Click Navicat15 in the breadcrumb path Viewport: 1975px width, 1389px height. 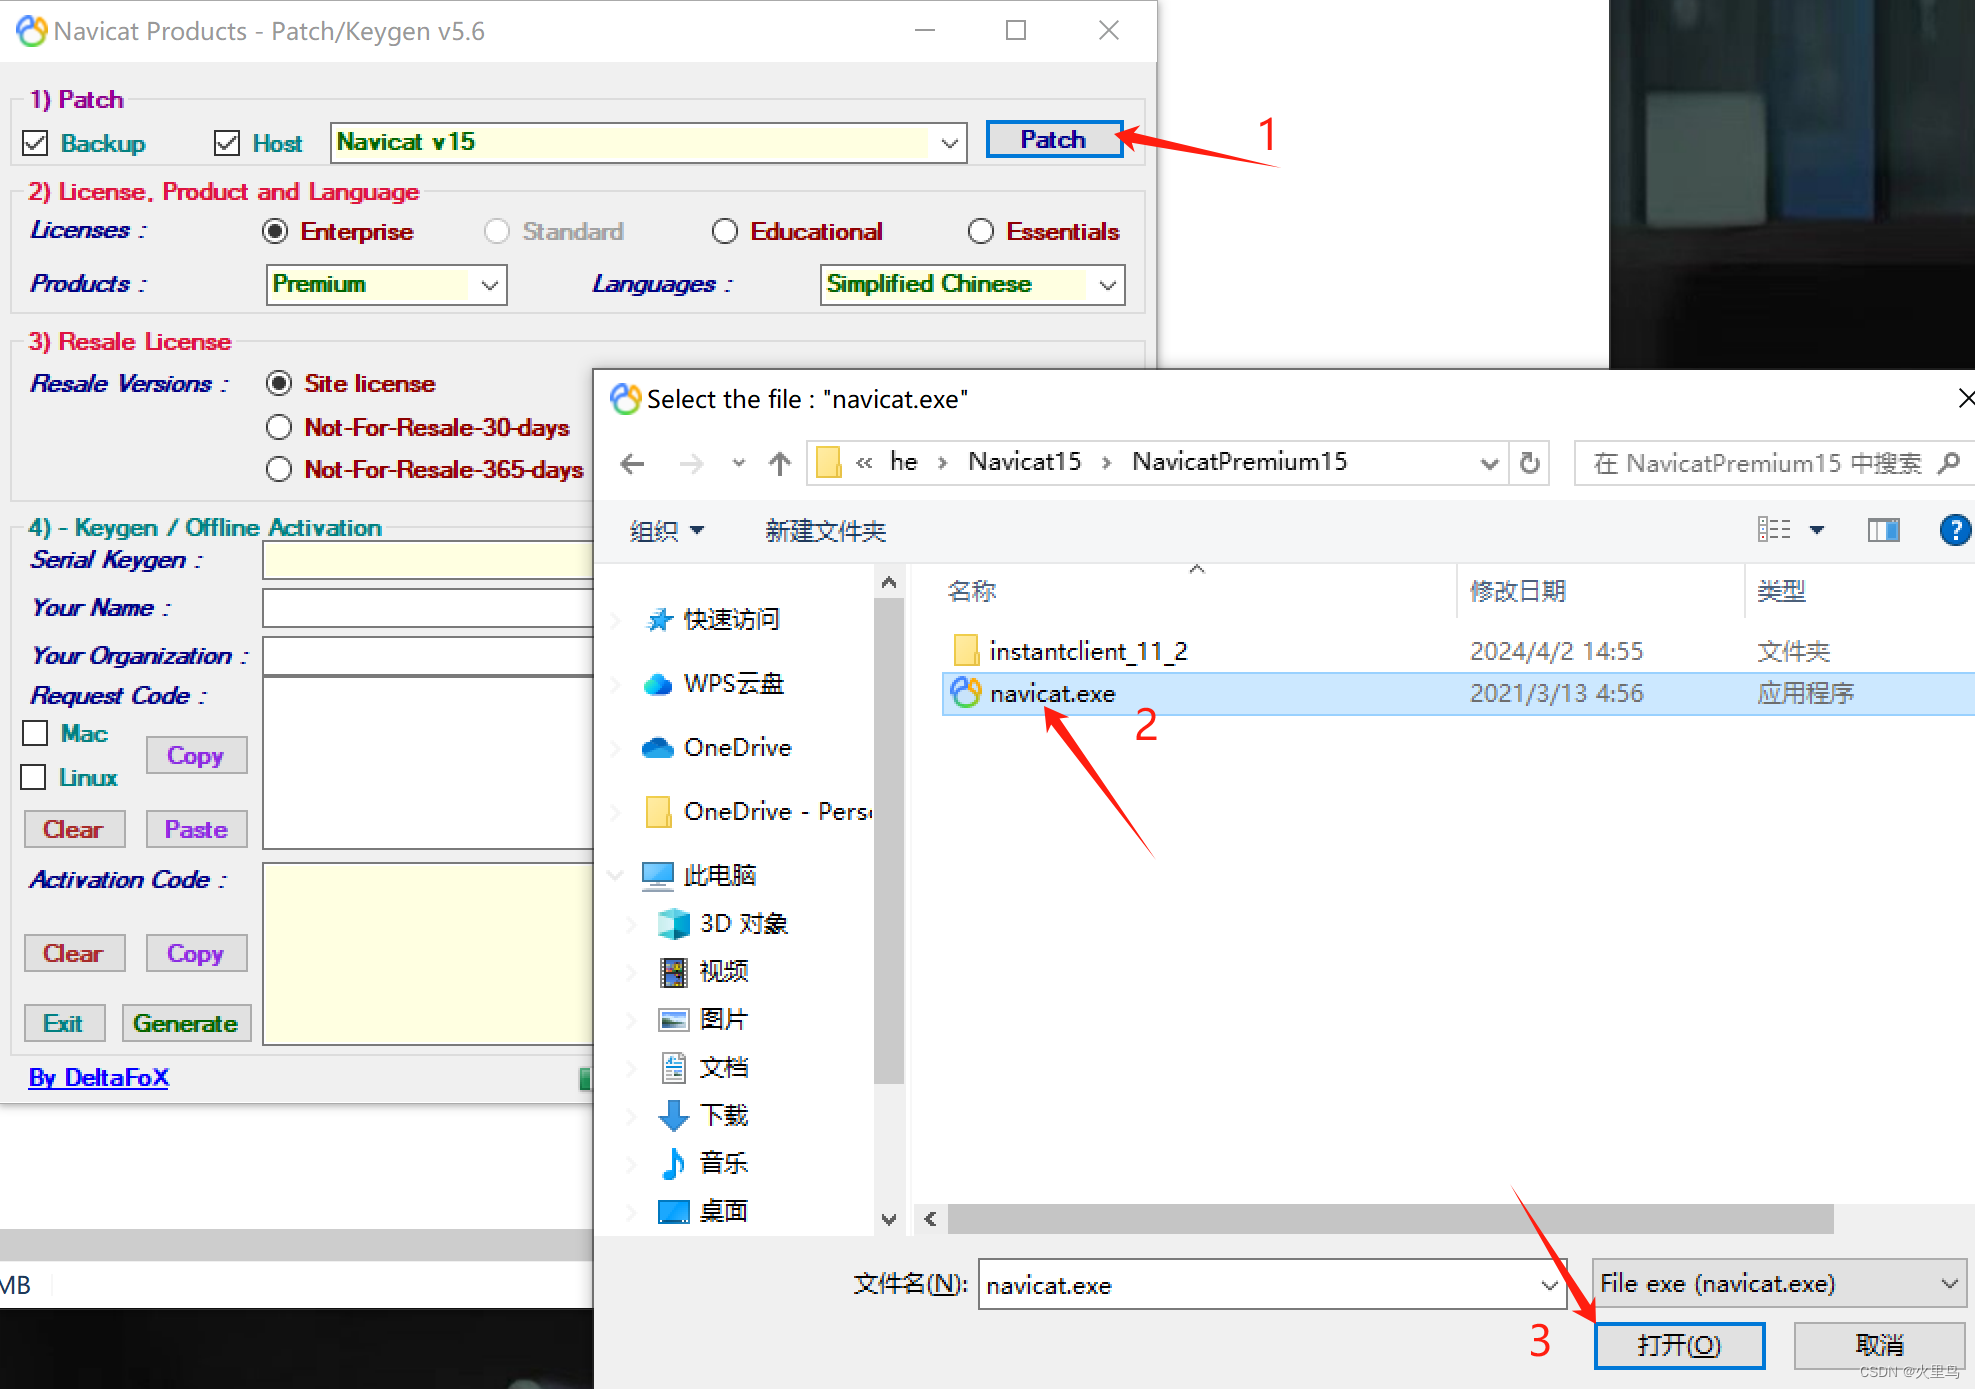pyautogui.click(x=1025, y=462)
